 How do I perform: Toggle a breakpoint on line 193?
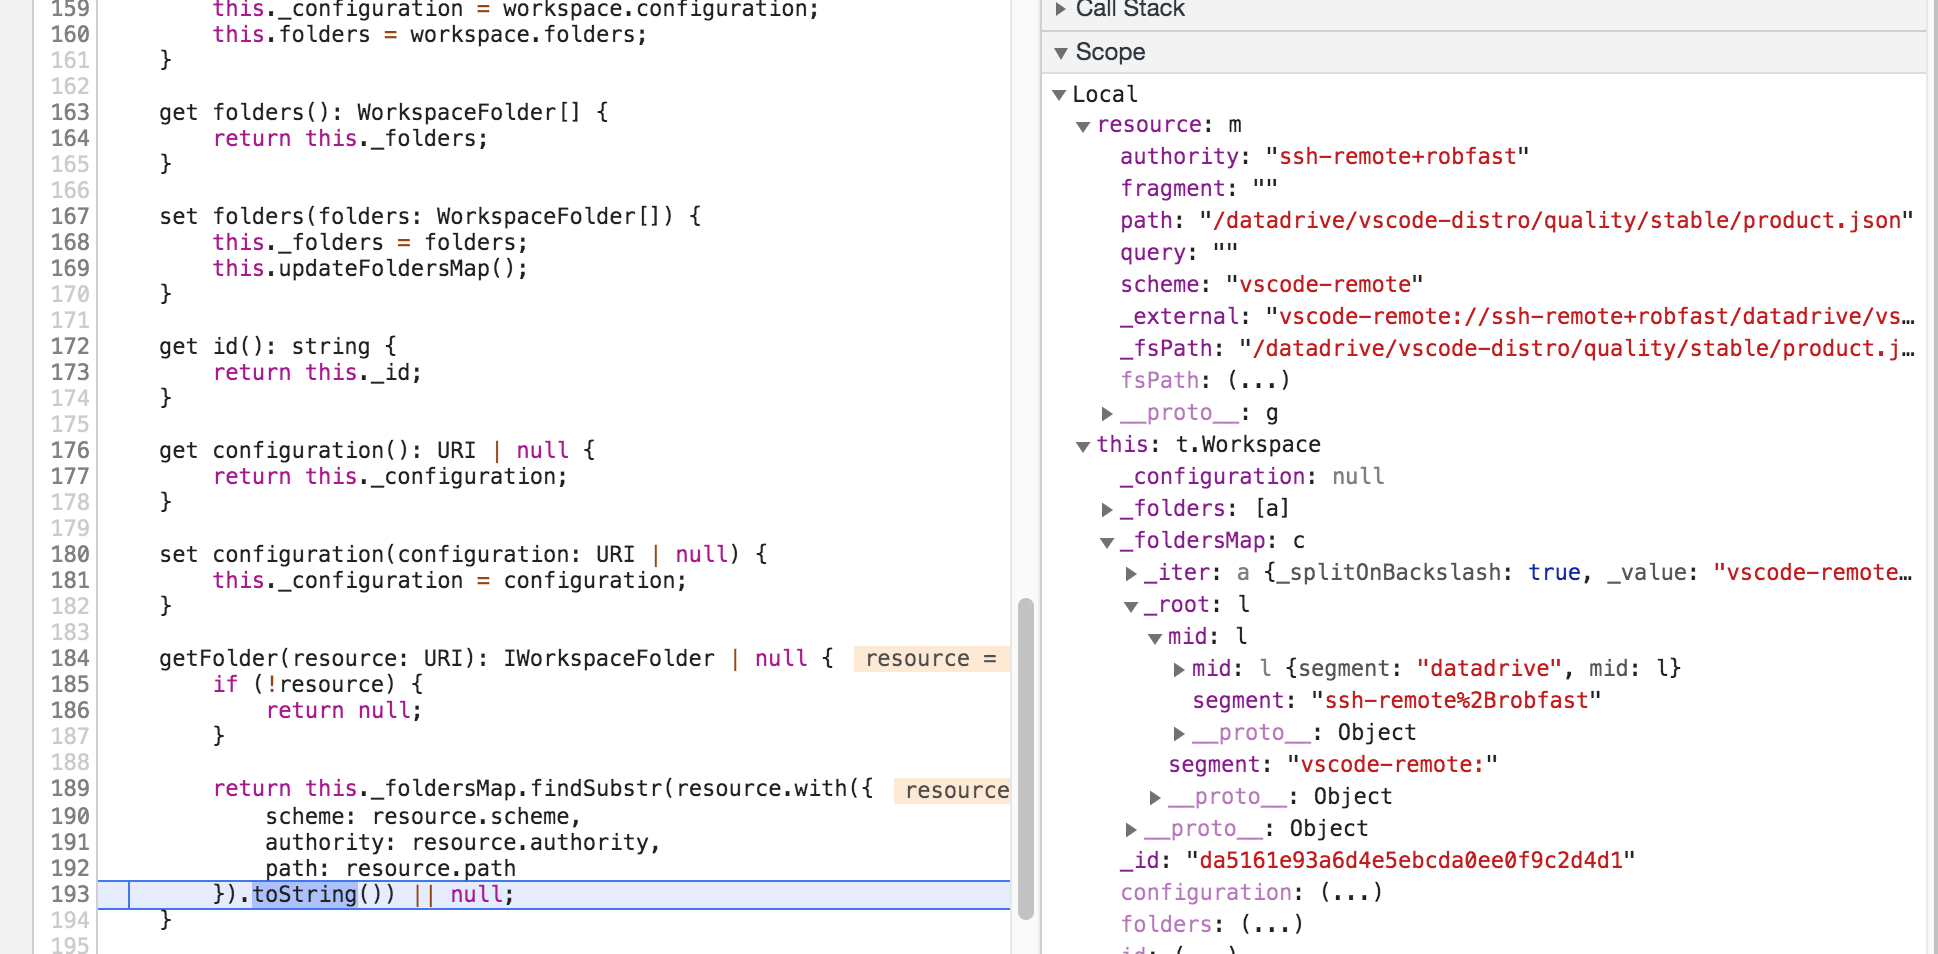click(x=68, y=894)
